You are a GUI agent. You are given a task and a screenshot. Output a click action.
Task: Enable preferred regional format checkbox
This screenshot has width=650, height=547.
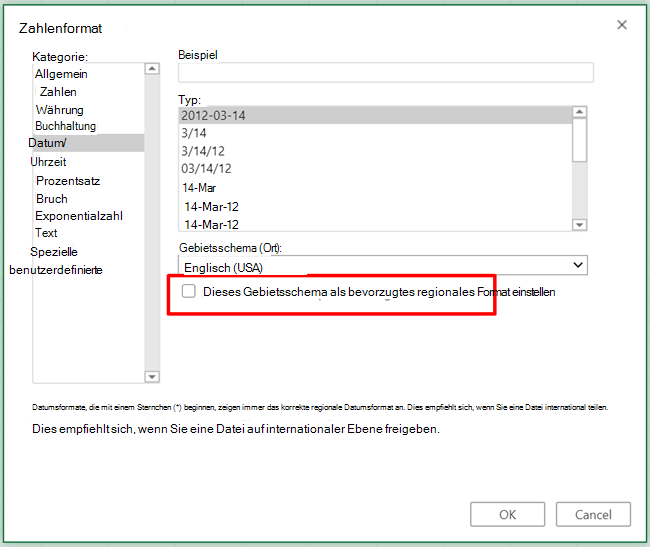(189, 291)
